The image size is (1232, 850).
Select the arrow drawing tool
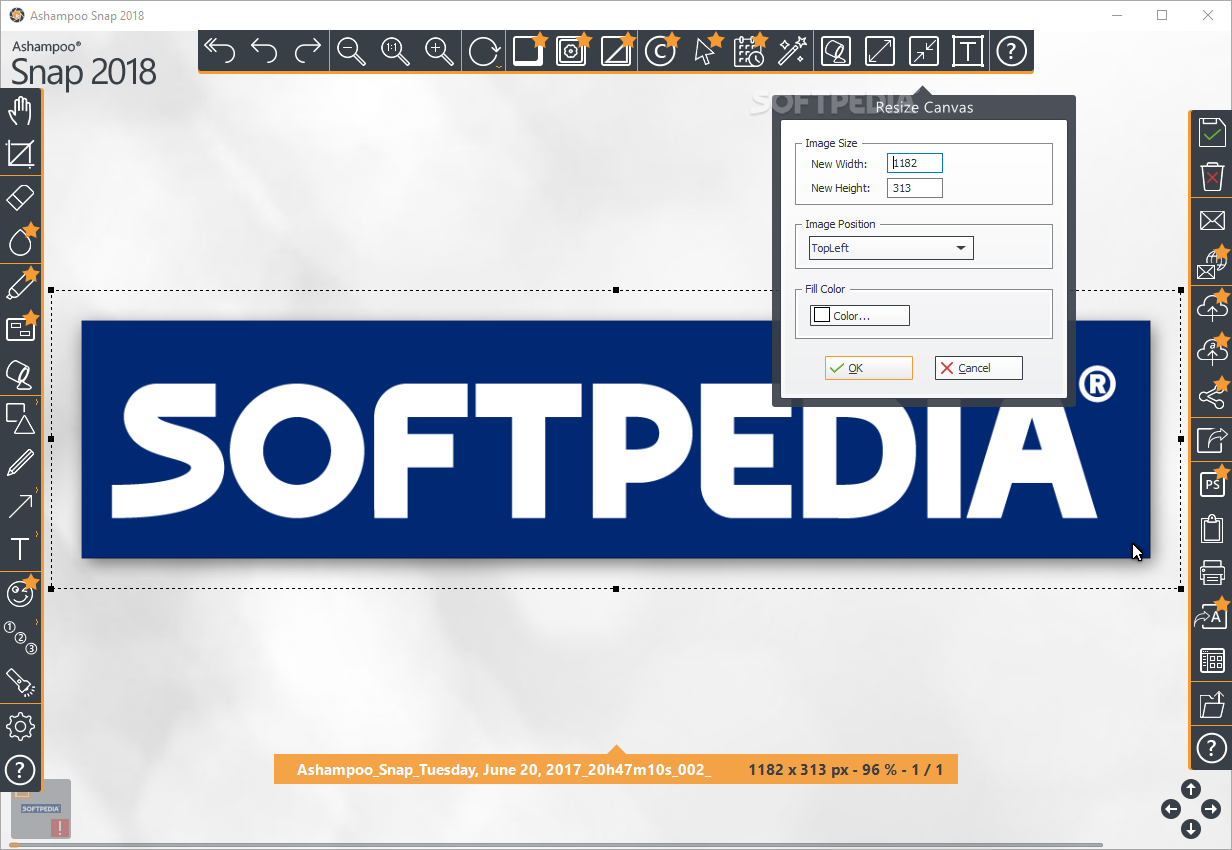click(x=20, y=505)
